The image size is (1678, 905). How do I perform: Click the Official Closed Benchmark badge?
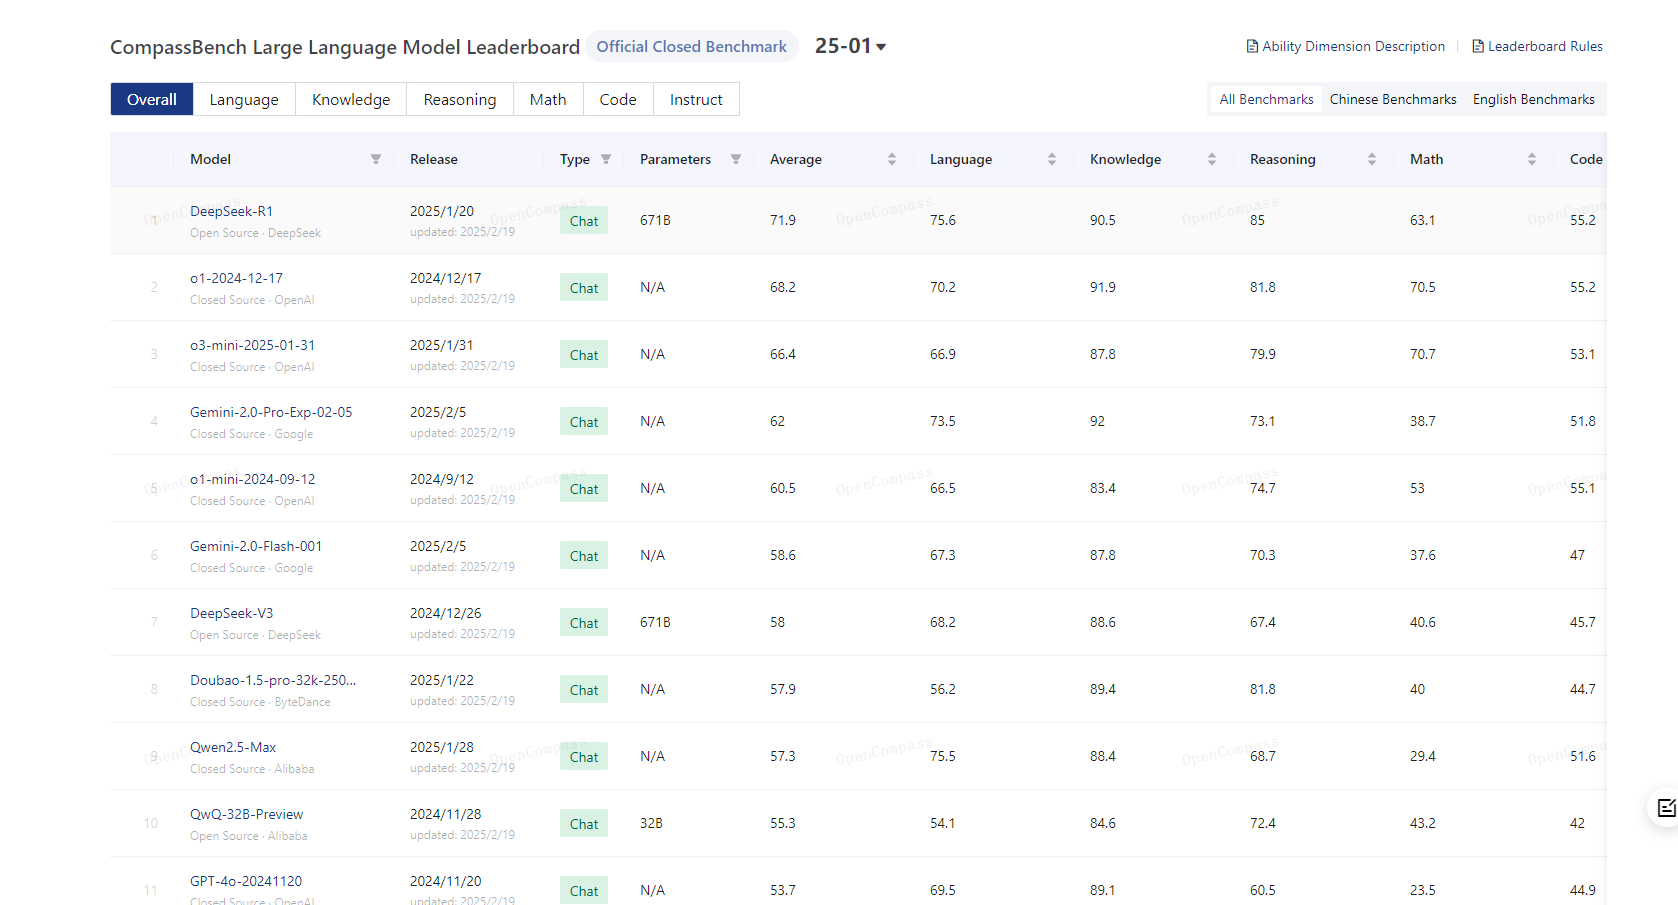[x=691, y=46]
